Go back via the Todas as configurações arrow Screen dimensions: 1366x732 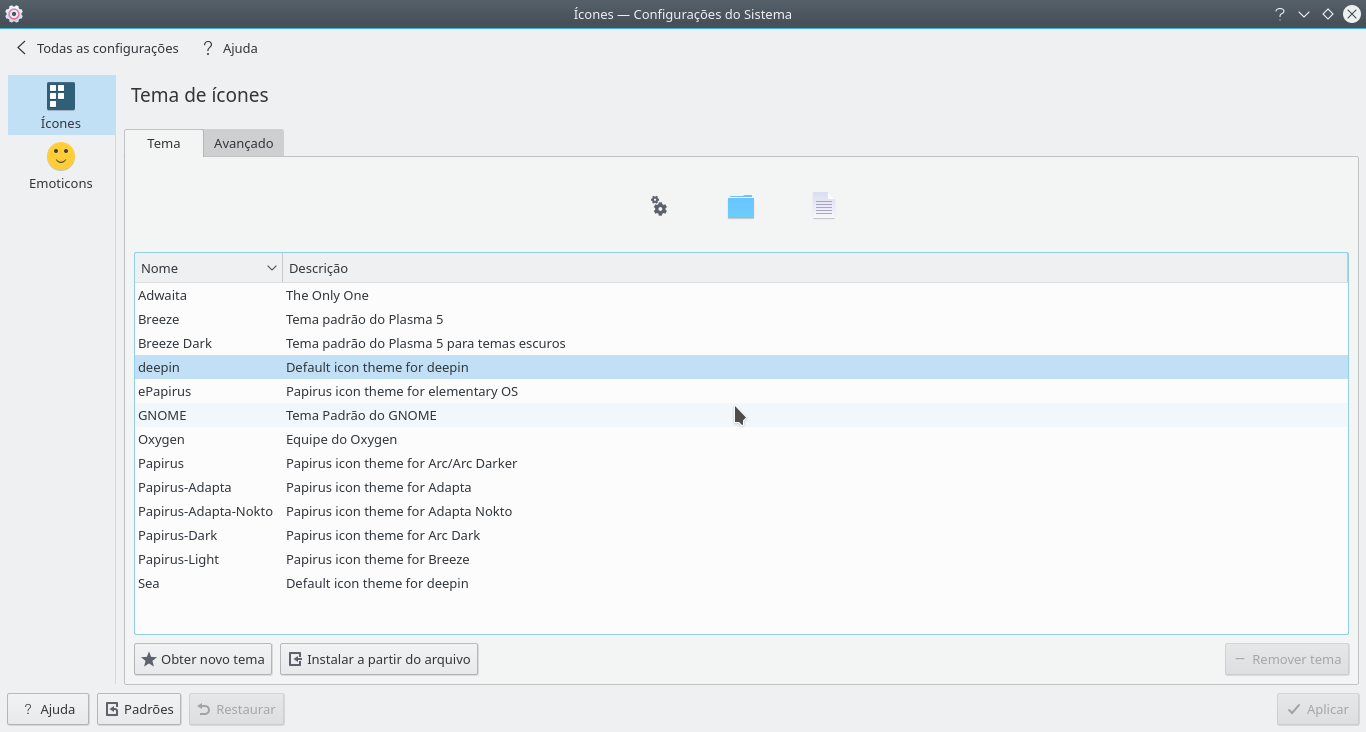[20, 47]
